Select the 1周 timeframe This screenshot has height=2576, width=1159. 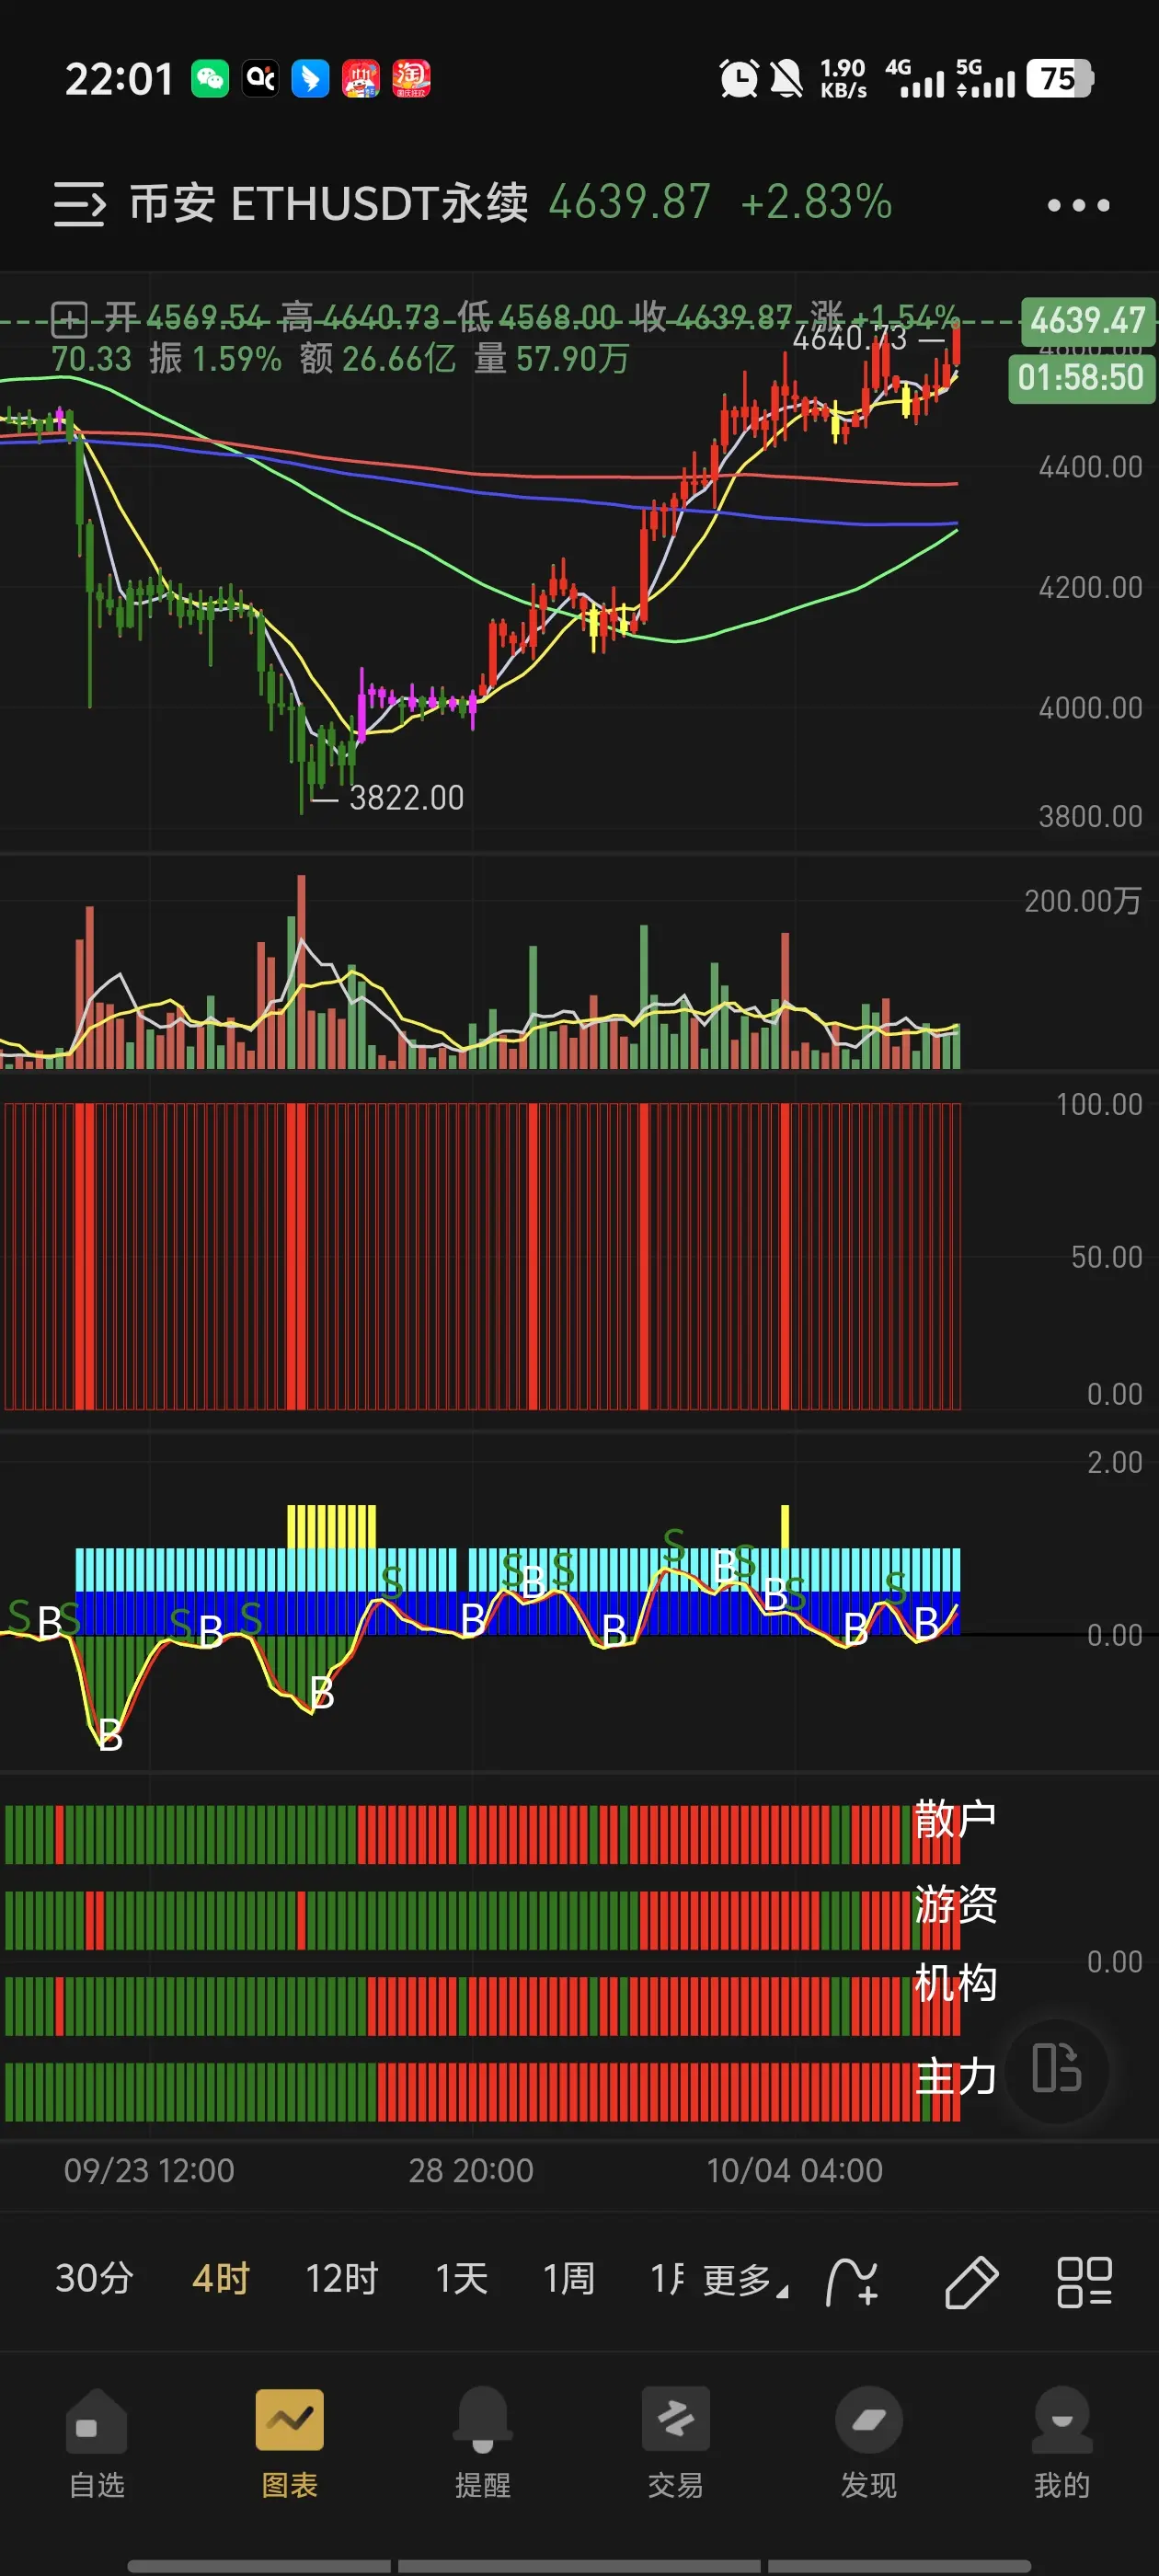click(569, 2280)
